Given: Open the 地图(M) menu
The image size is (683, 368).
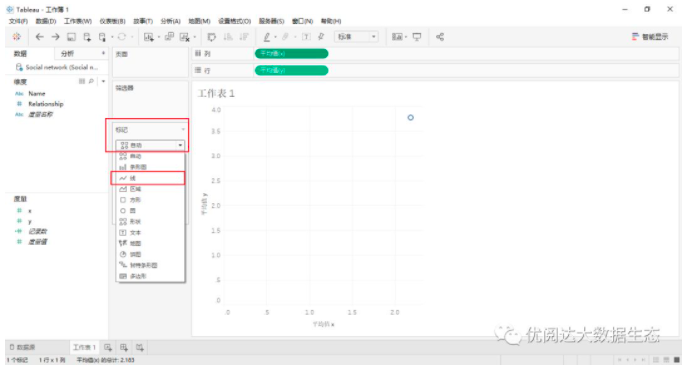Looking at the screenshot, I should tap(199, 21).
